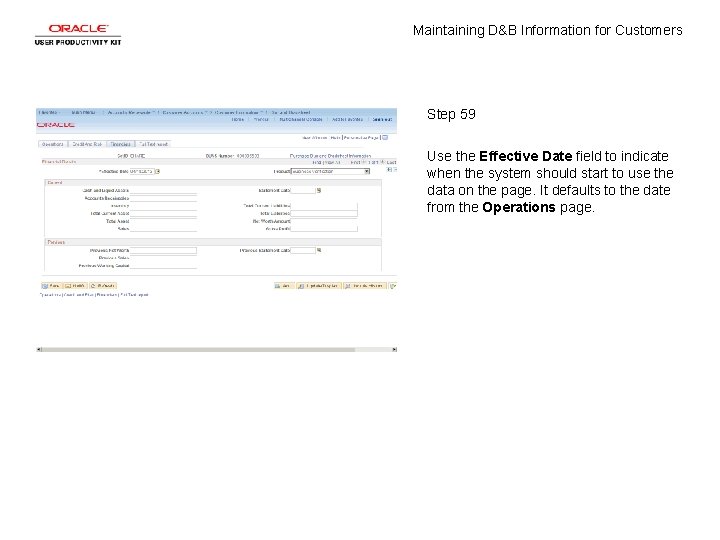
Task: Expand the Main Menu dropdown
Action: [x=84, y=112]
